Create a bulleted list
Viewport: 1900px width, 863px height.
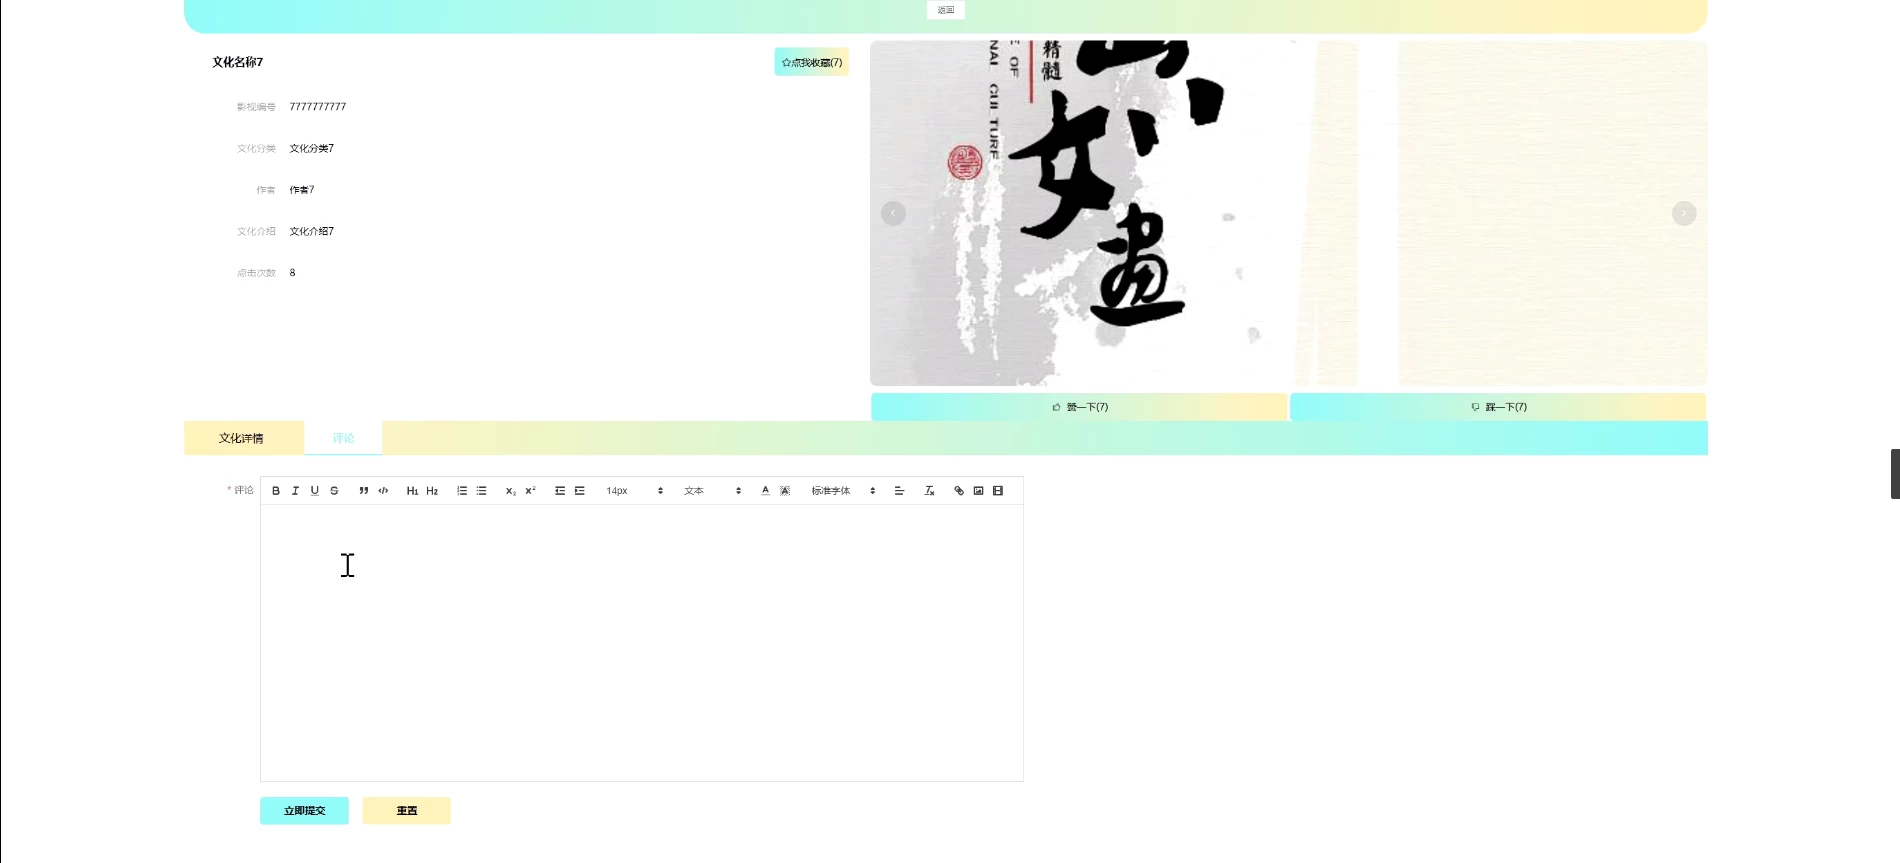481,491
